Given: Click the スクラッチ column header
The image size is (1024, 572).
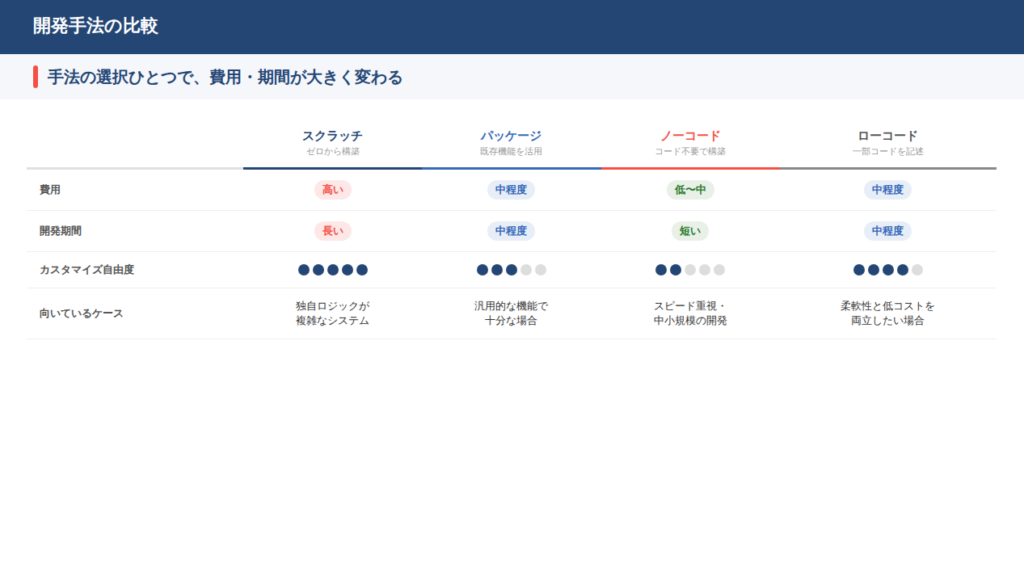Looking at the screenshot, I should coord(332,136).
